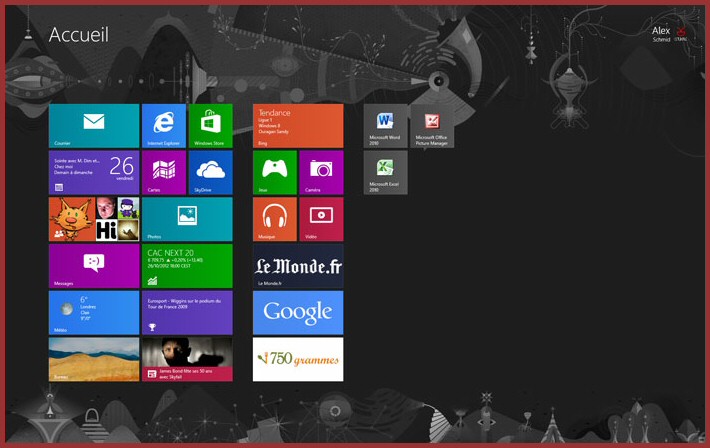Launch Microsoft Excel 2010 tile
The width and height of the screenshot is (710, 448).
385,173
